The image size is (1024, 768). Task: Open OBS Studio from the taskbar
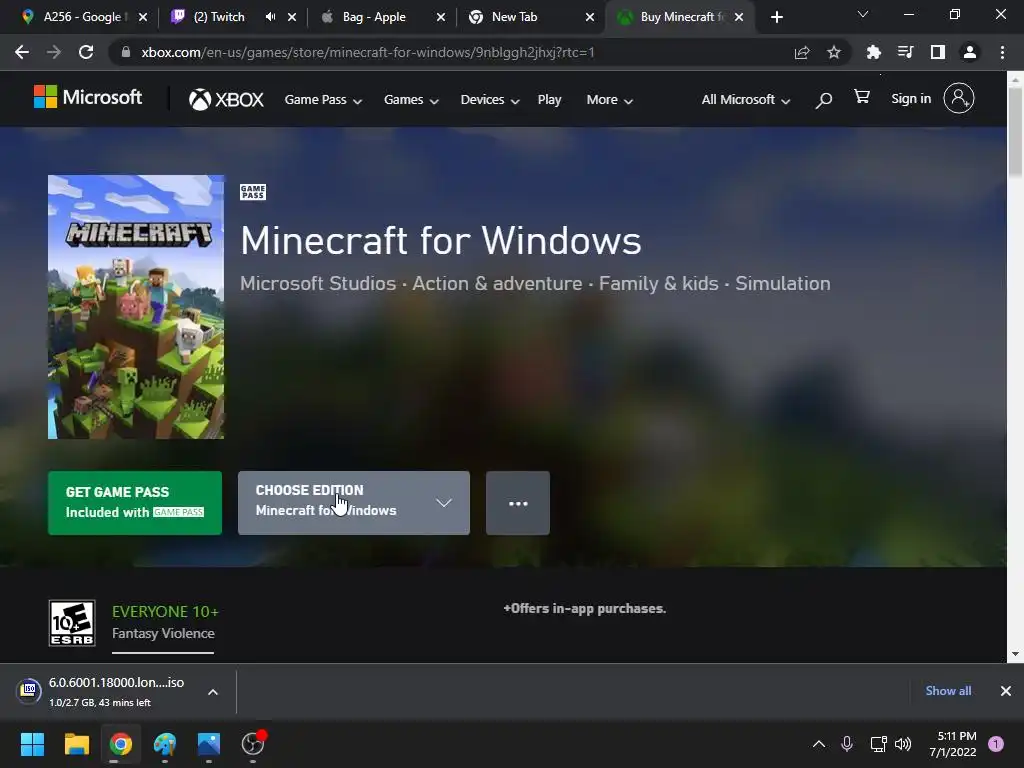[253, 744]
